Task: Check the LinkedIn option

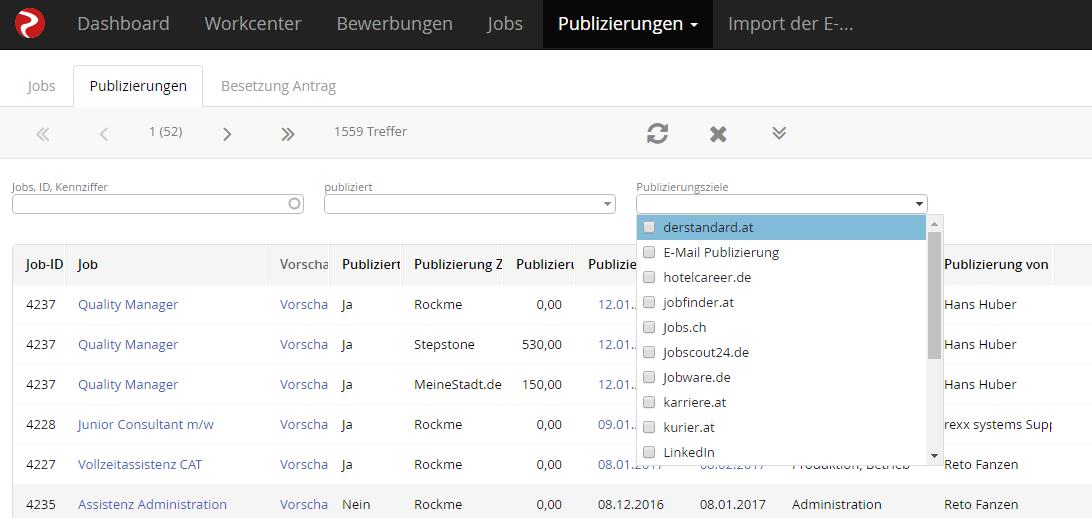Action: click(649, 453)
